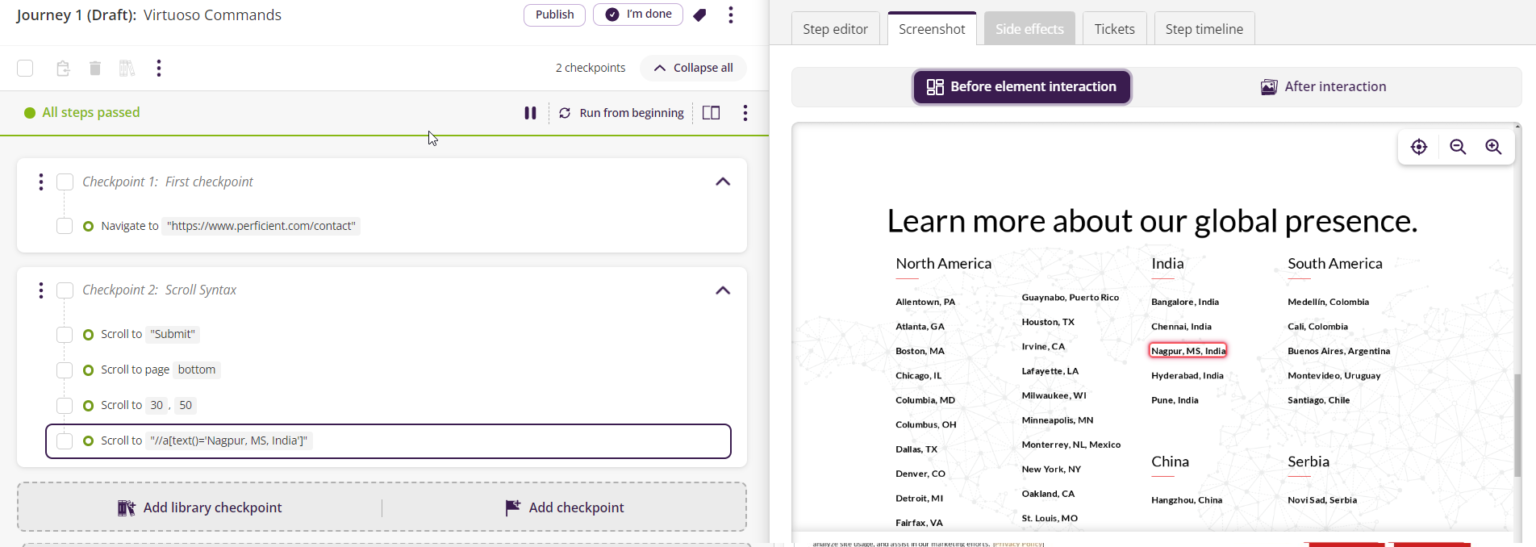Tick the select-all steps checkbox
Viewport: 1536px width, 547px height.
pos(25,68)
